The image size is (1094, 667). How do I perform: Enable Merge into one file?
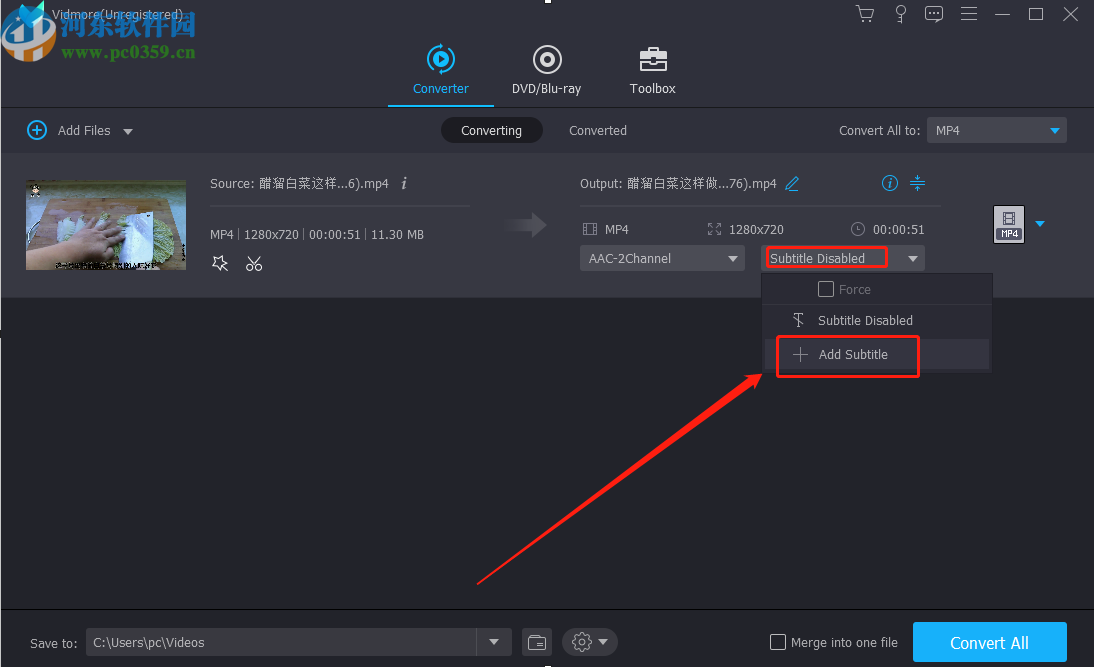(778, 642)
